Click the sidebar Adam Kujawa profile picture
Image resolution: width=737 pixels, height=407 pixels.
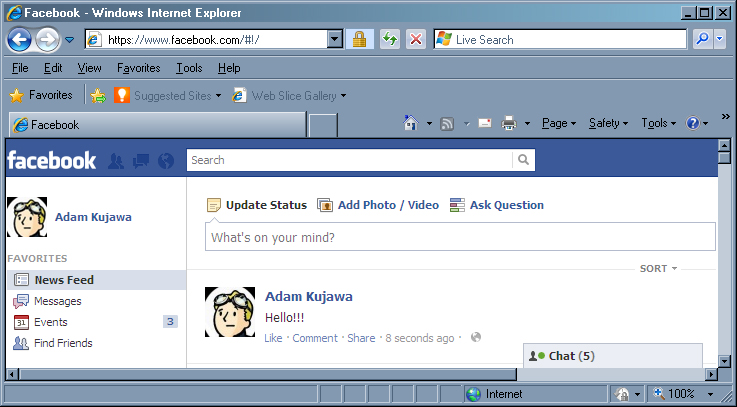click(x=27, y=217)
